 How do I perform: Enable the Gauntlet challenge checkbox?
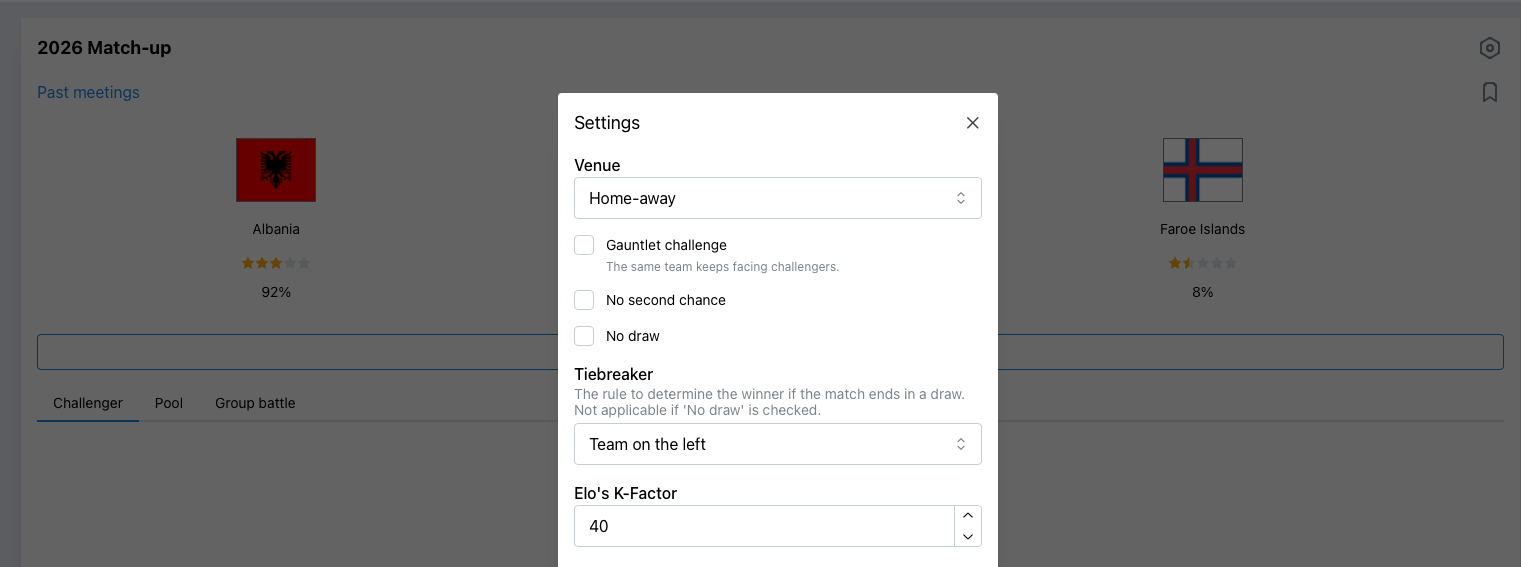(584, 245)
